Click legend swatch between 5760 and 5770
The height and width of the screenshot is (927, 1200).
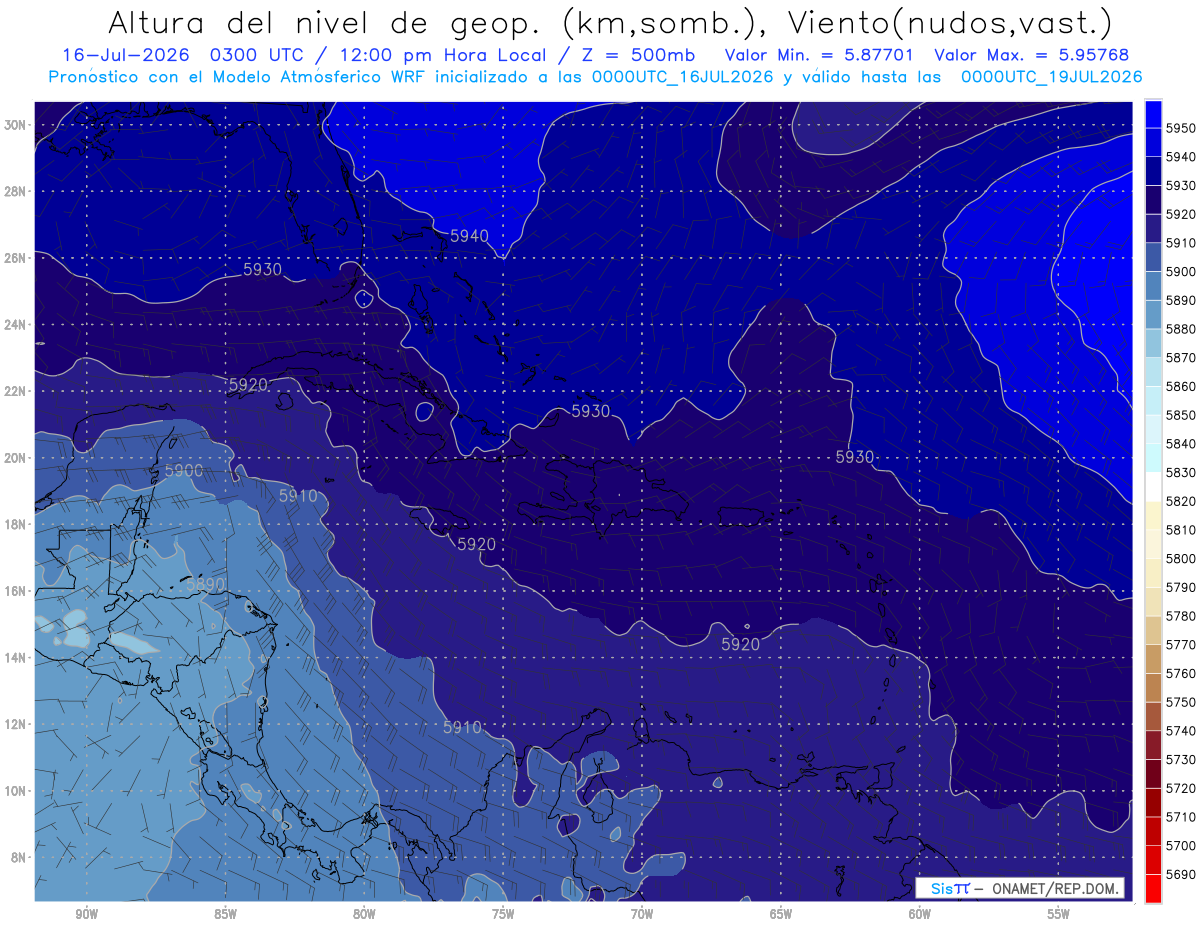click(1153, 659)
